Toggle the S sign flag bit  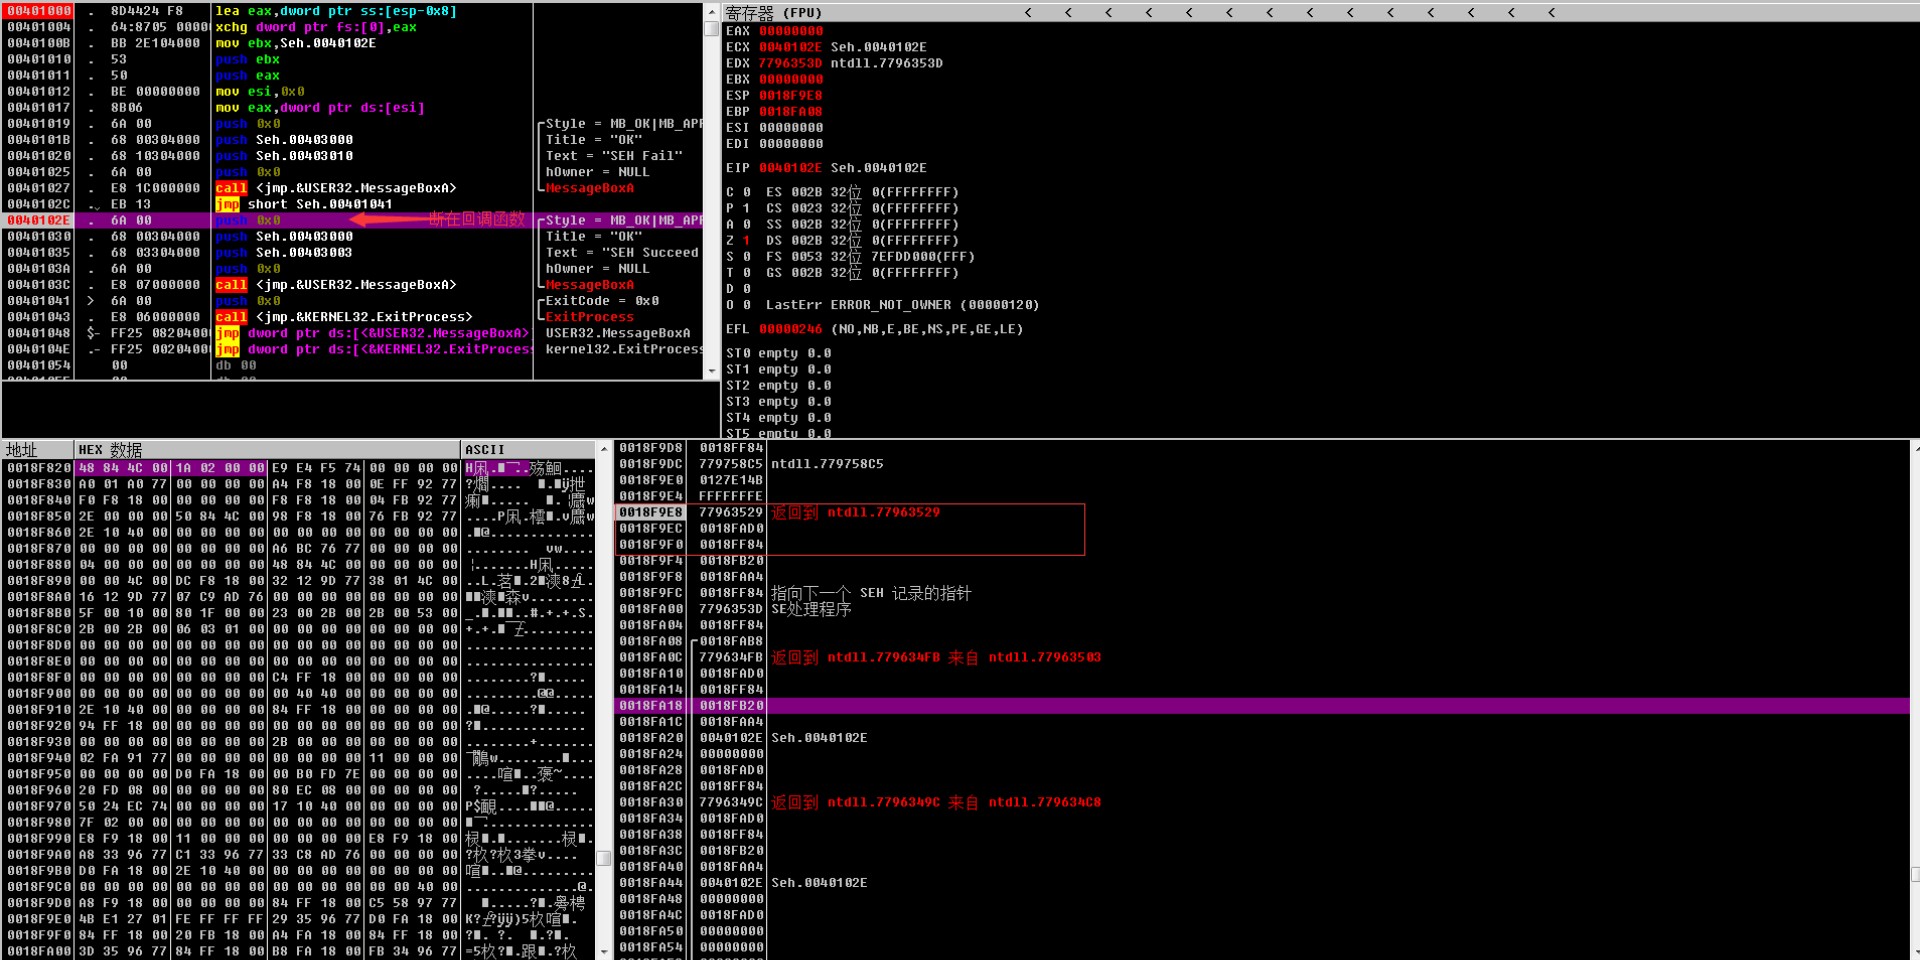point(747,256)
